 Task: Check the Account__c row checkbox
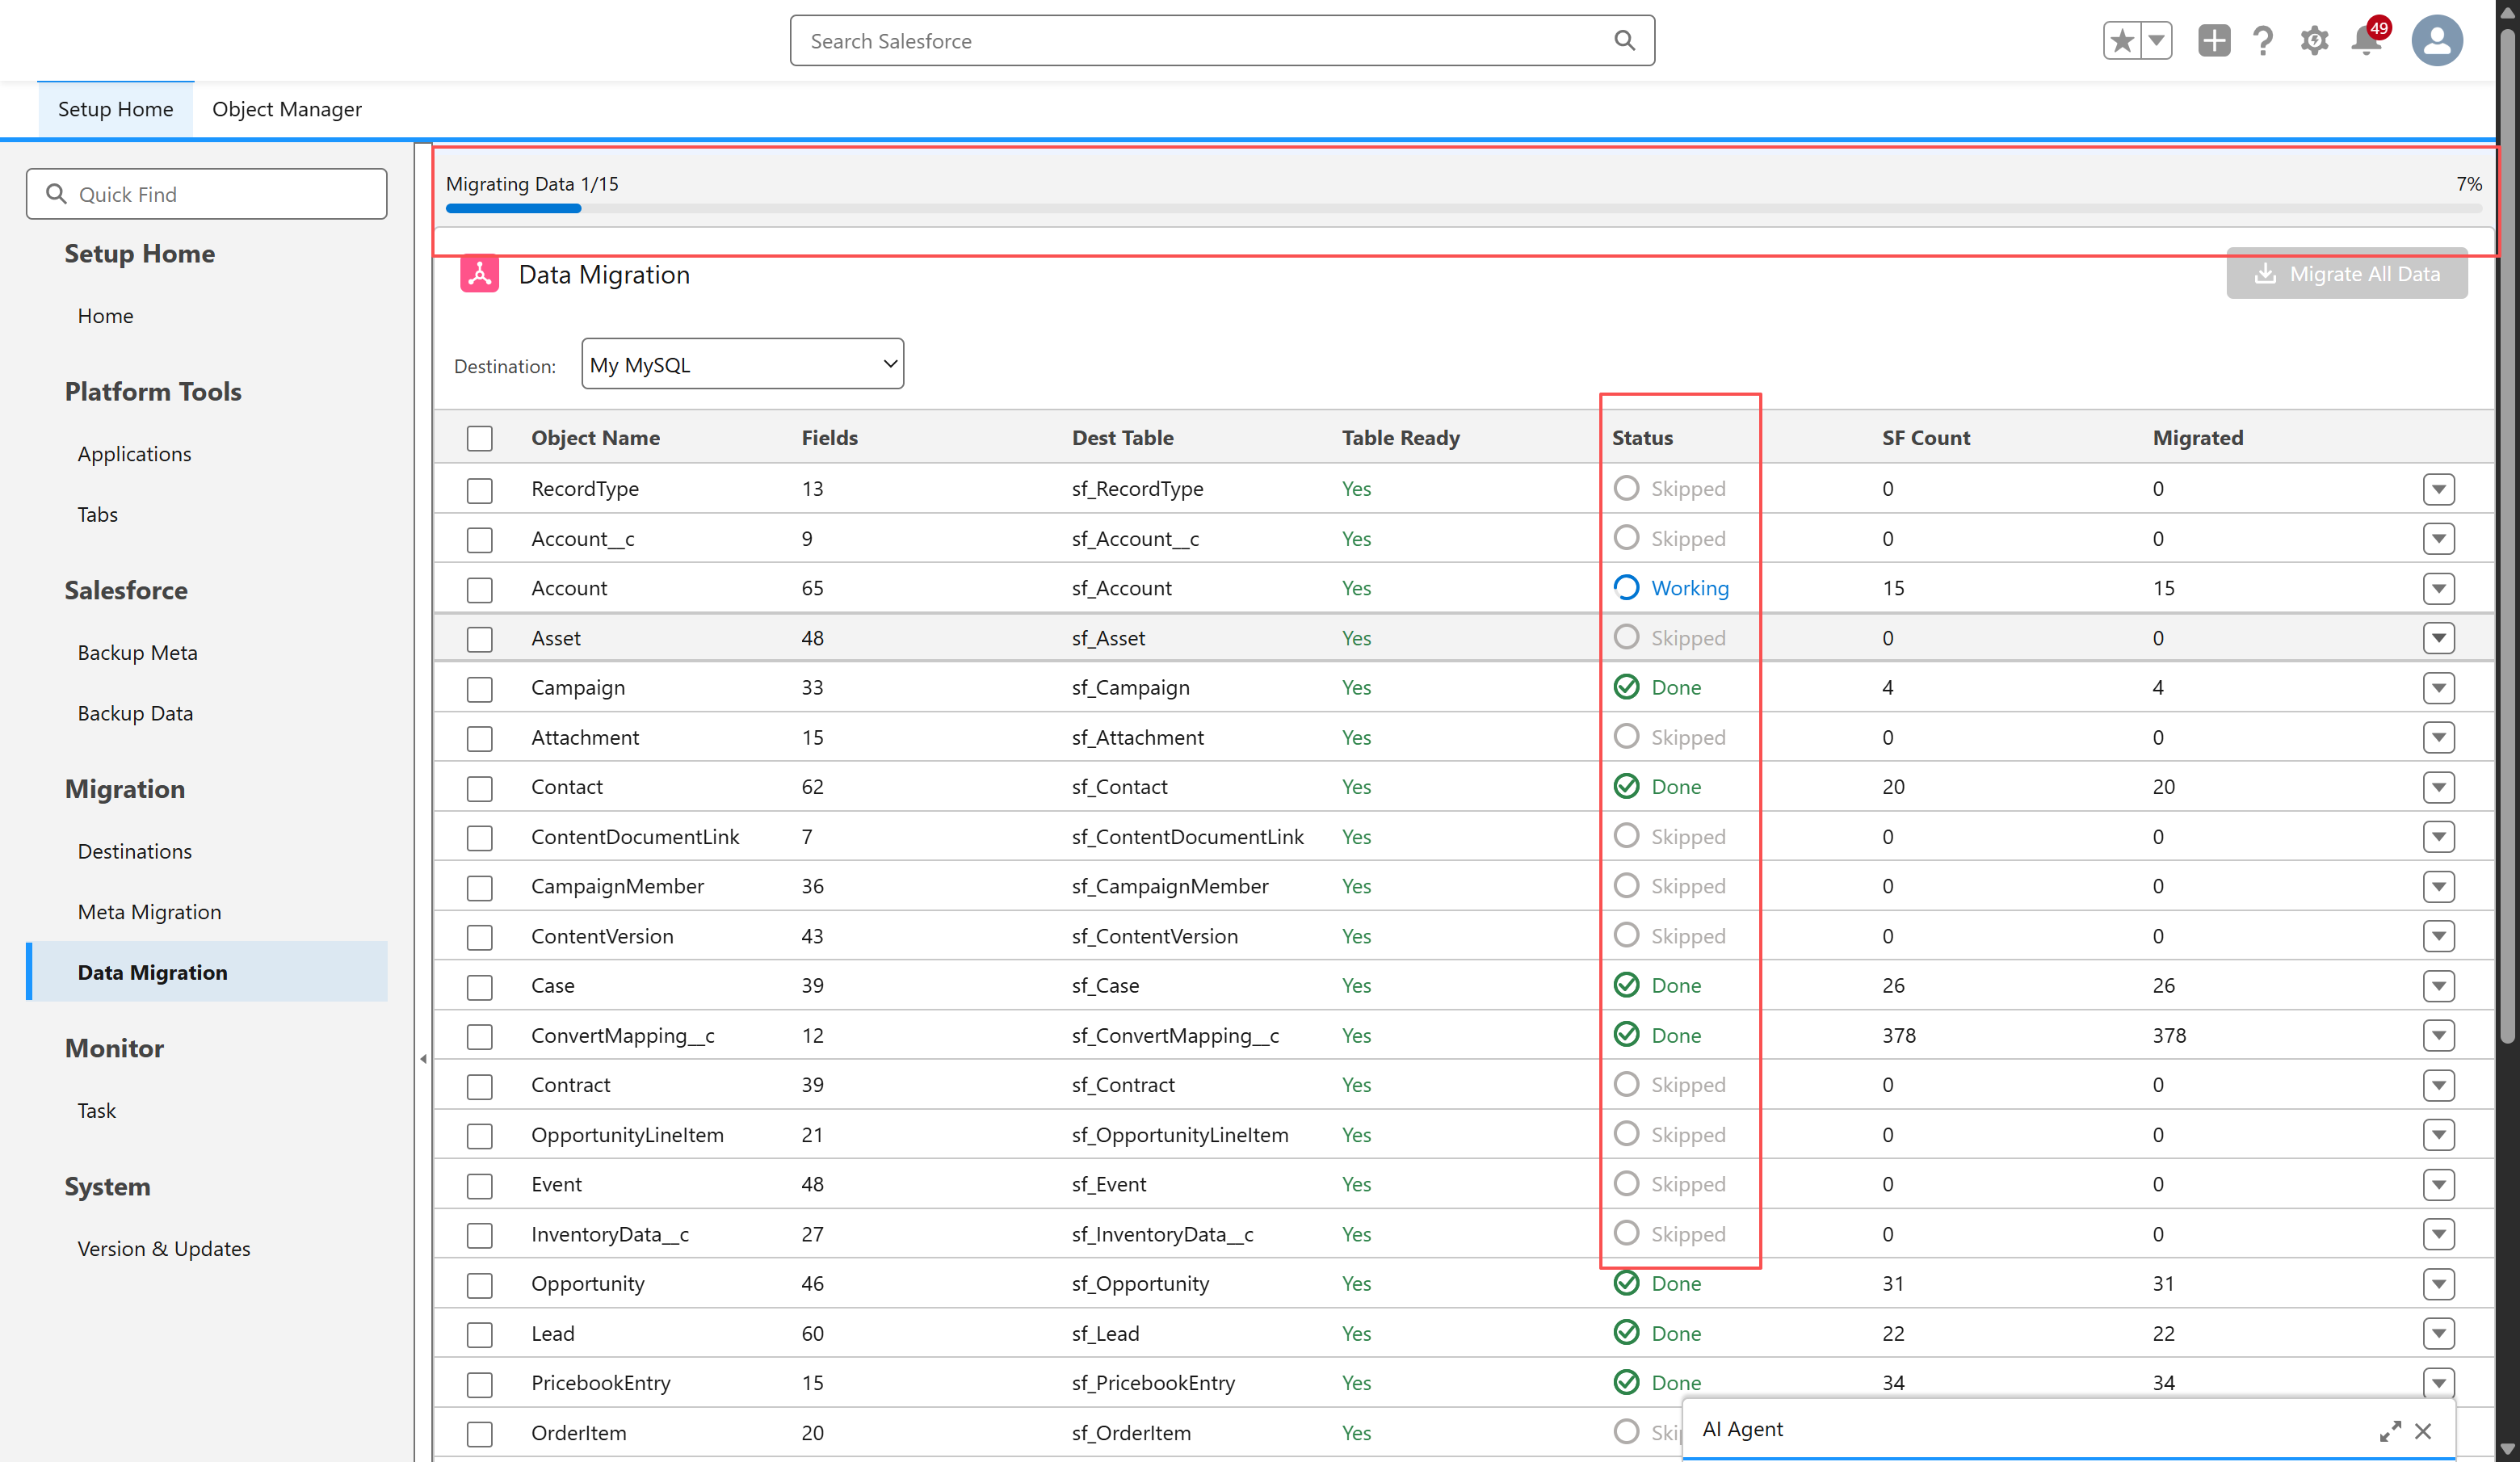[x=480, y=539]
